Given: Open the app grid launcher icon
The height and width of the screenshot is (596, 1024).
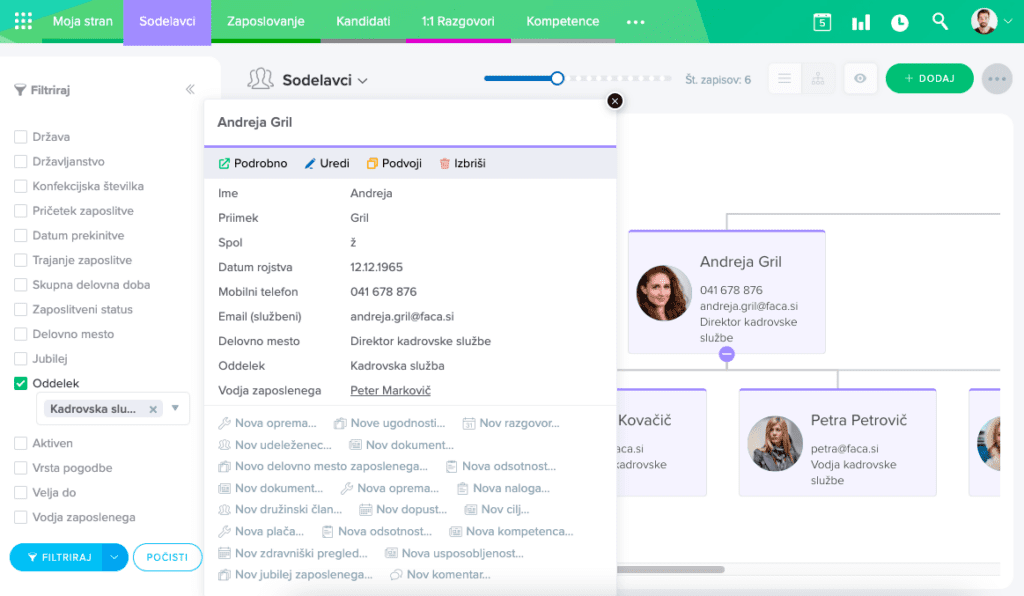Looking at the screenshot, I should tap(23, 21).
